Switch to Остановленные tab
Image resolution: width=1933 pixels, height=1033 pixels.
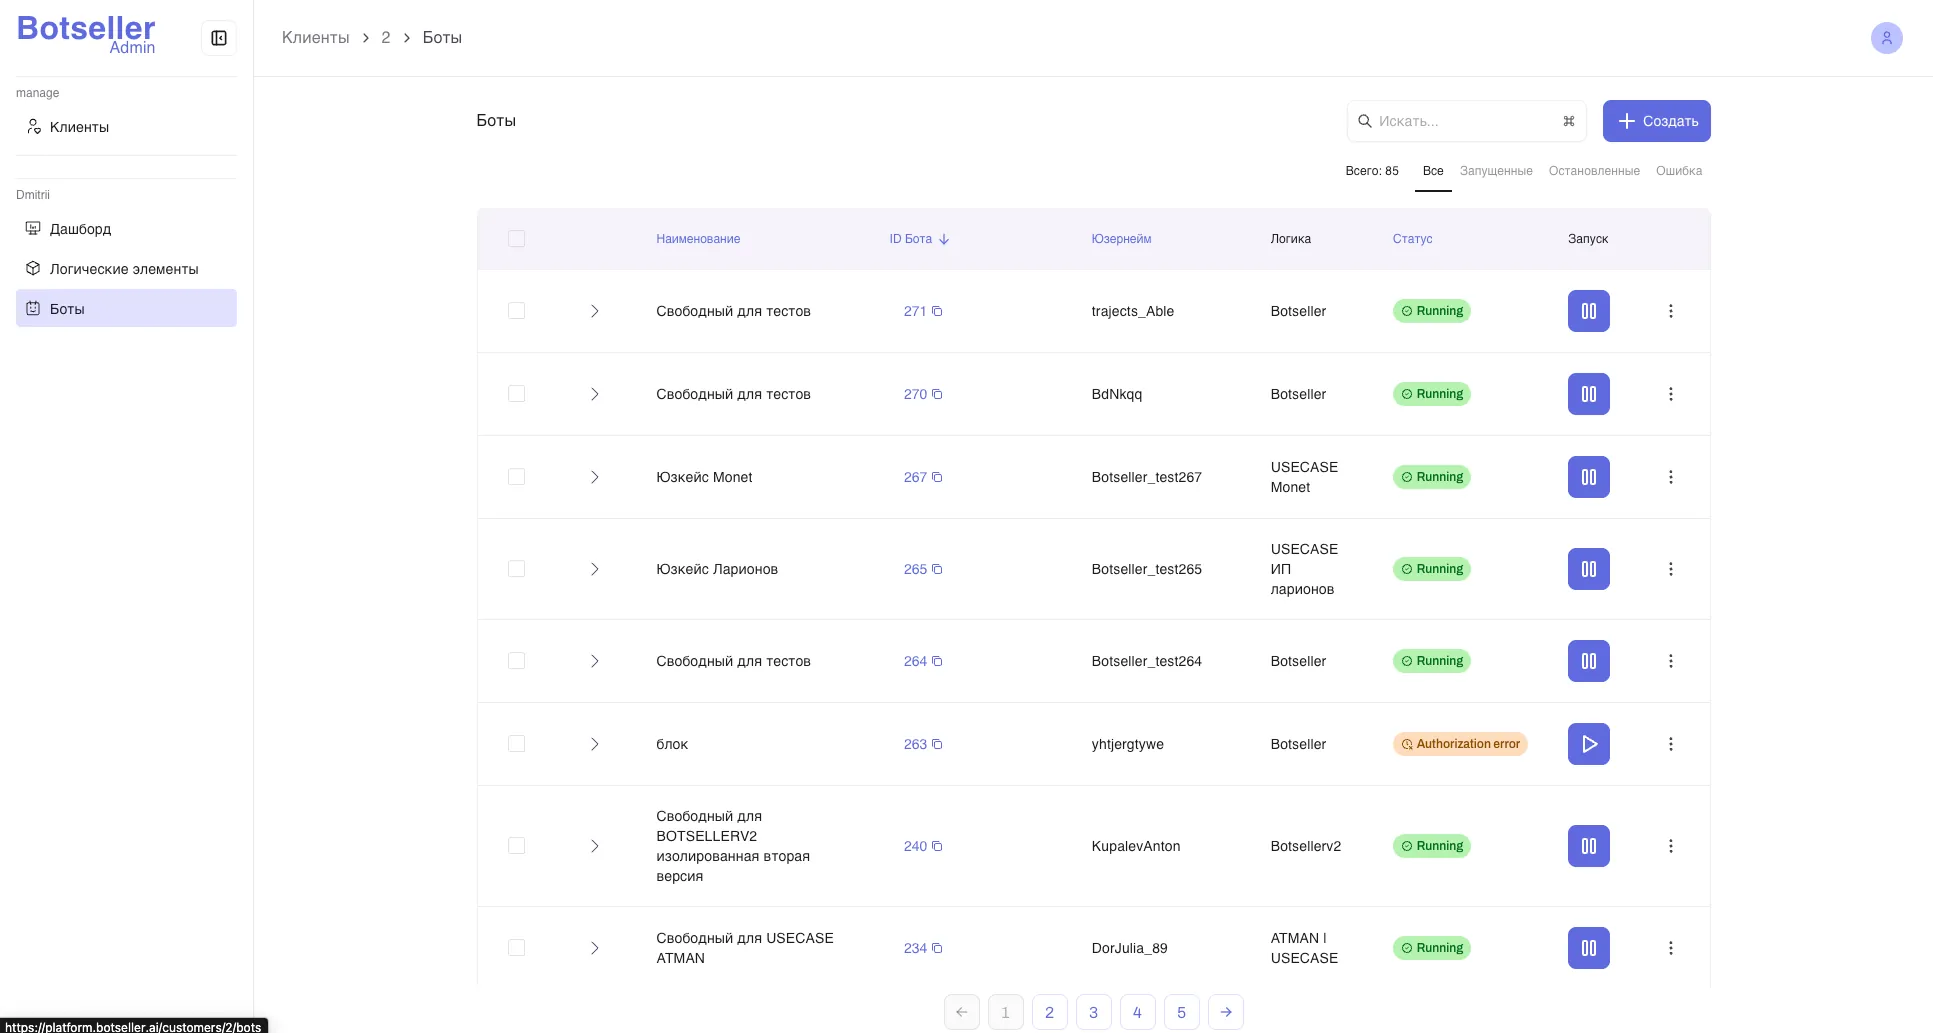[x=1593, y=171]
